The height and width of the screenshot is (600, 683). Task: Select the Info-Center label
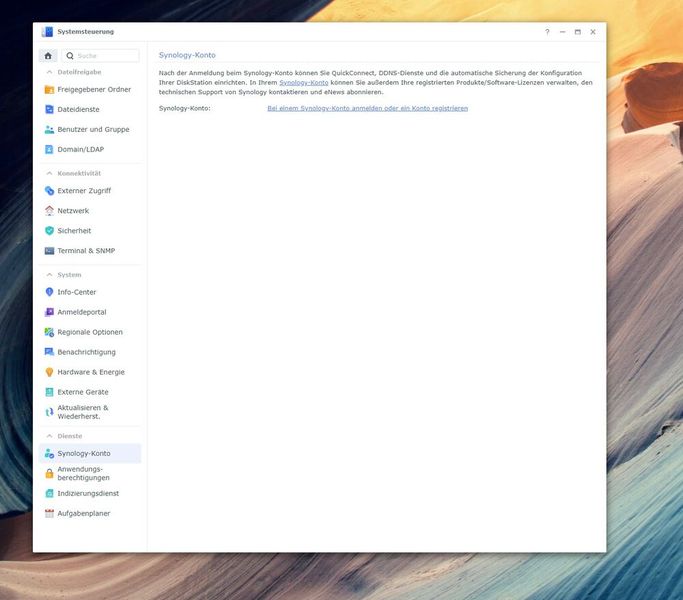[x=77, y=292]
